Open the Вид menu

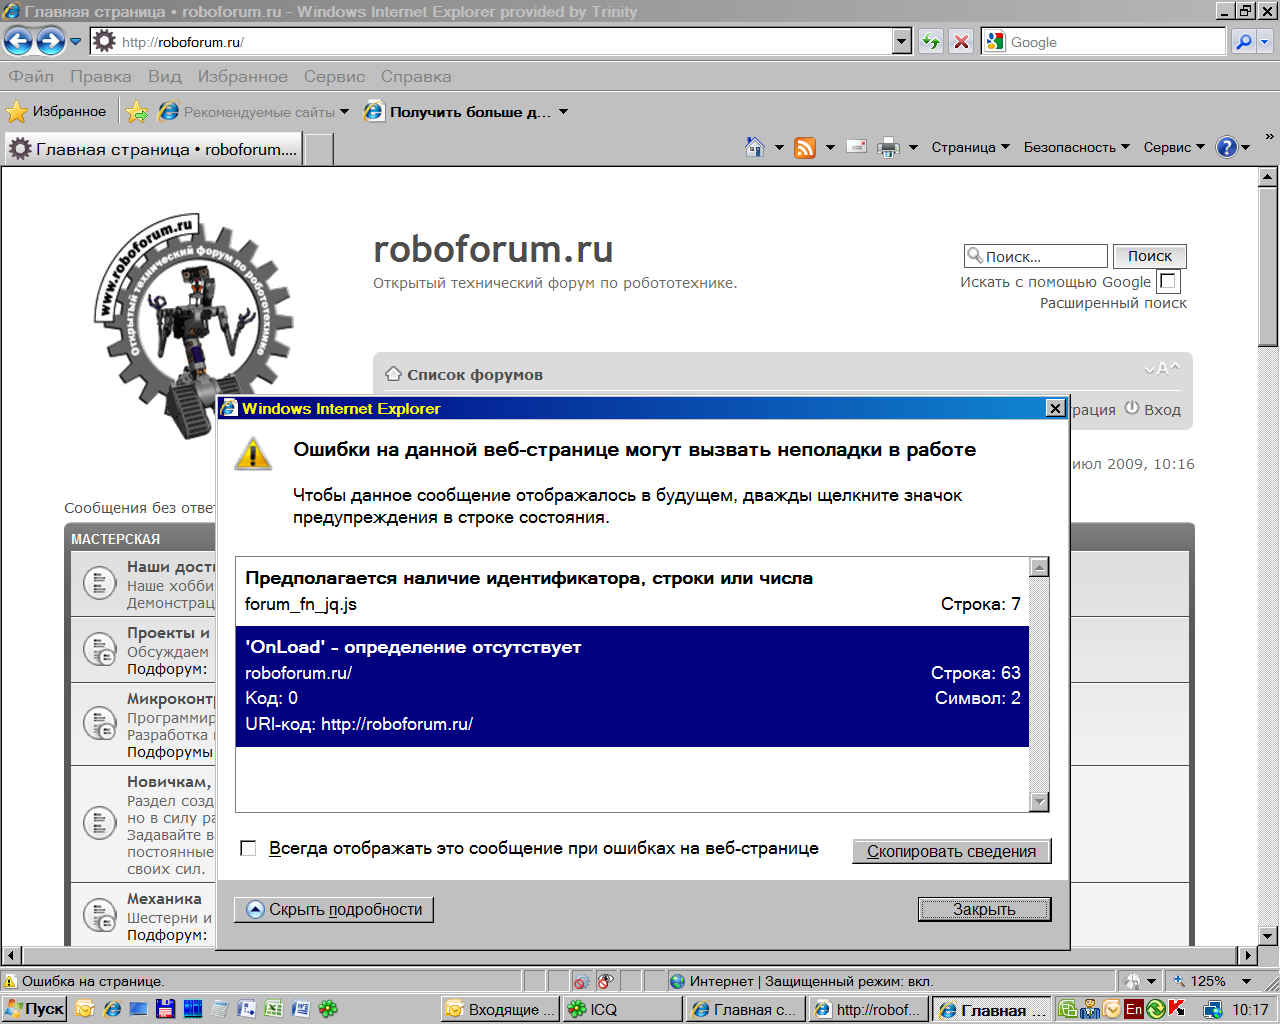(x=165, y=76)
